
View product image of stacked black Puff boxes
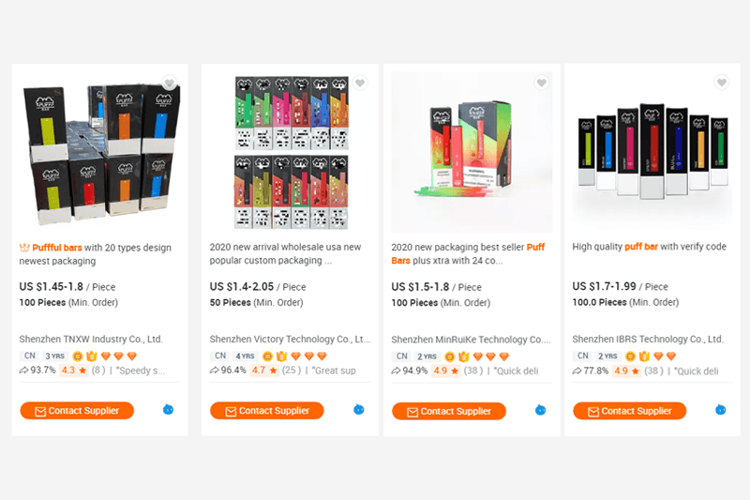point(100,152)
